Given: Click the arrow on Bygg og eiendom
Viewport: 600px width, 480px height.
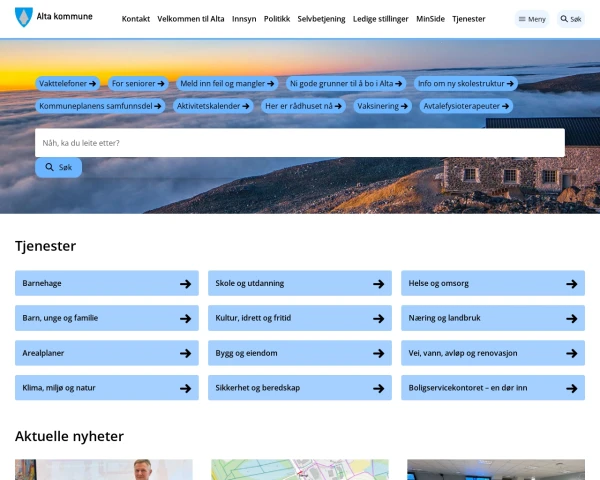Looking at the screenshot, I should [378, 353].
